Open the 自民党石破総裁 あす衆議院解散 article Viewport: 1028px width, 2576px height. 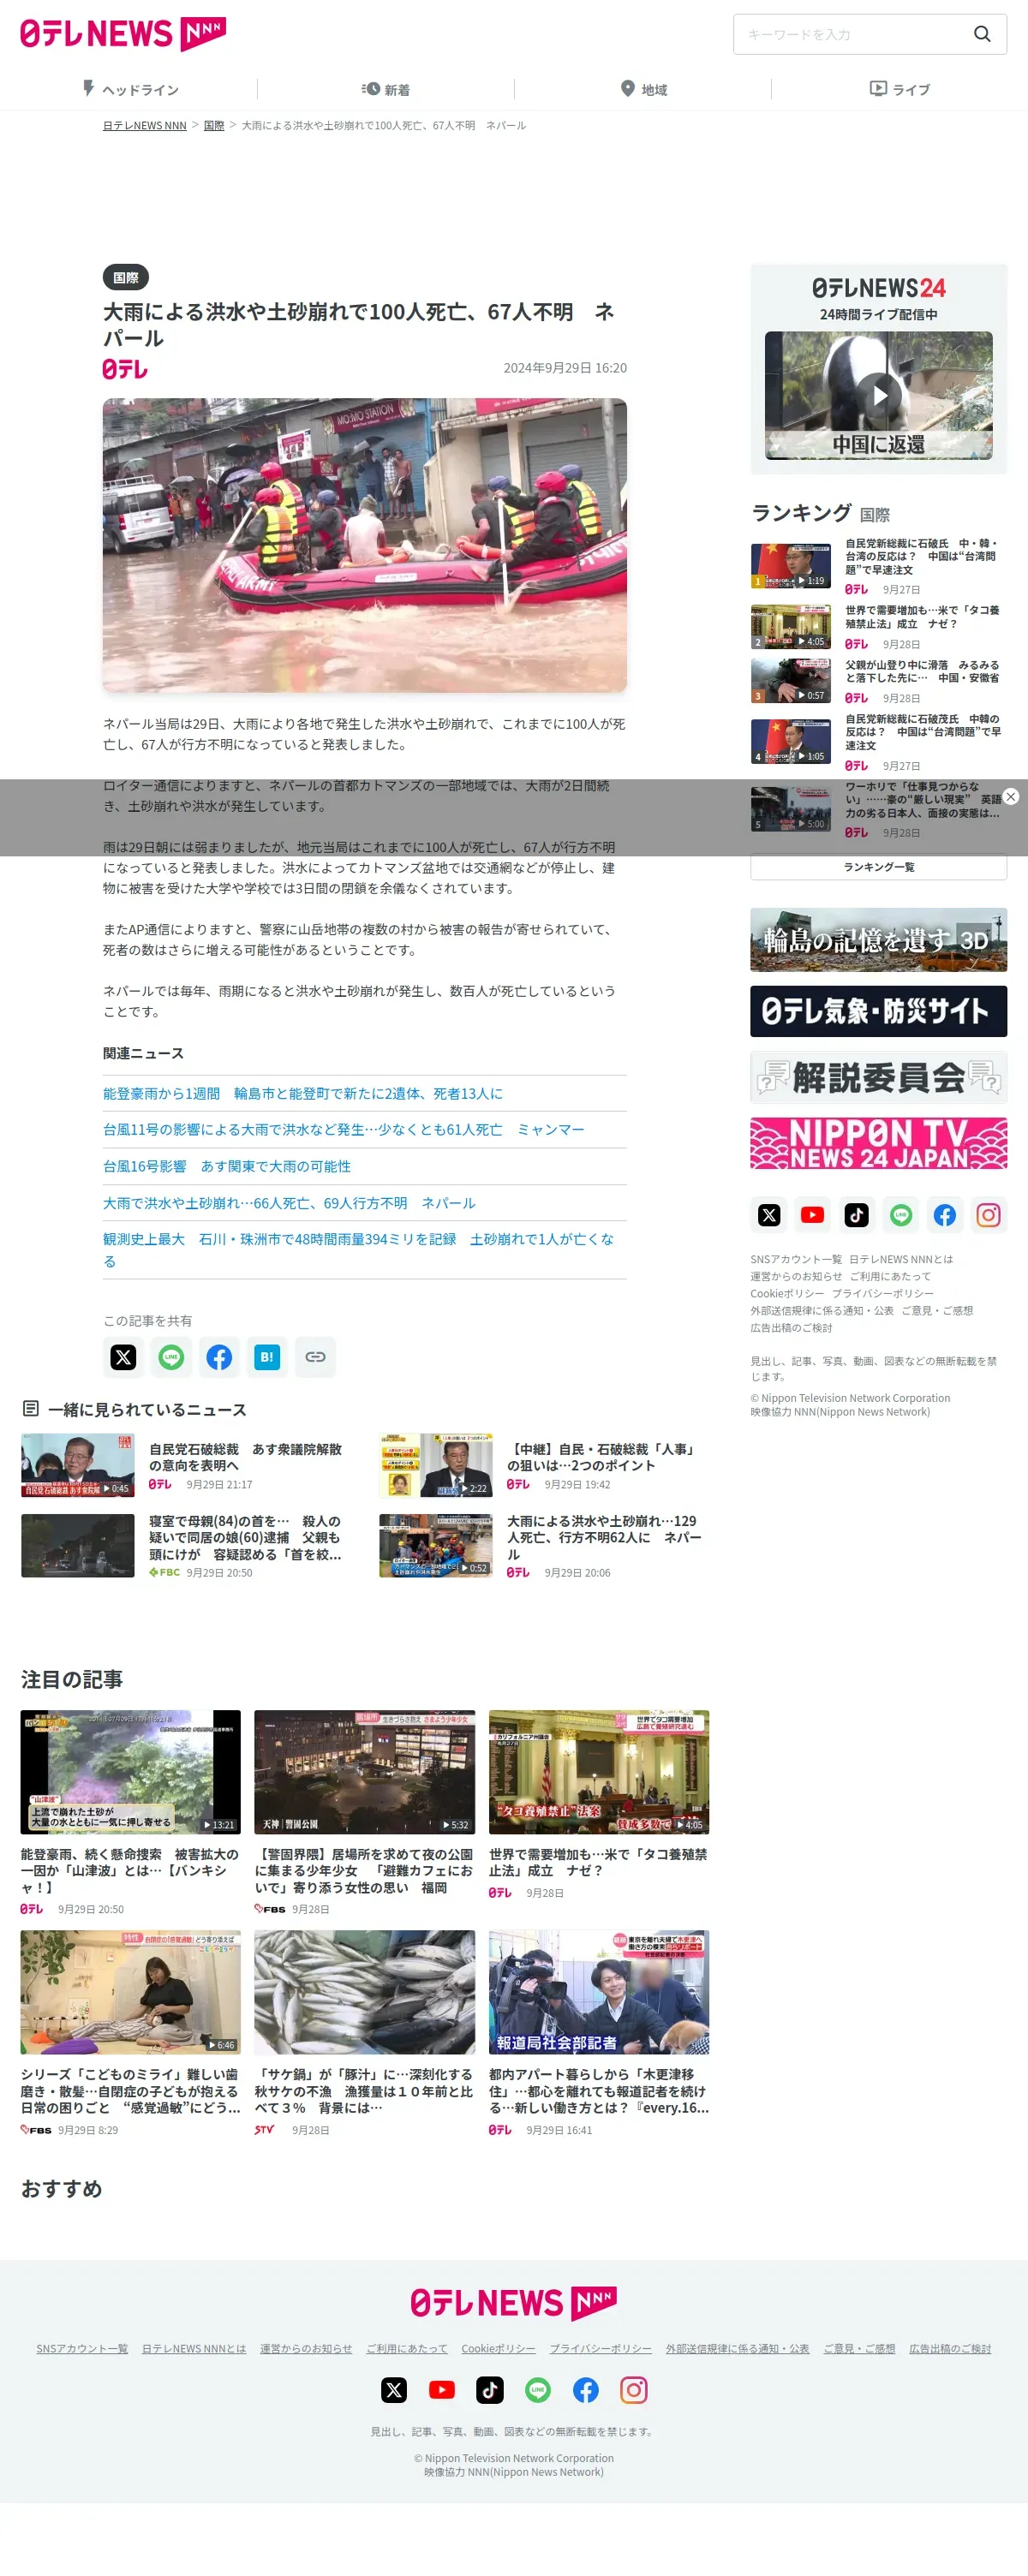click(x=184, y=1465)
